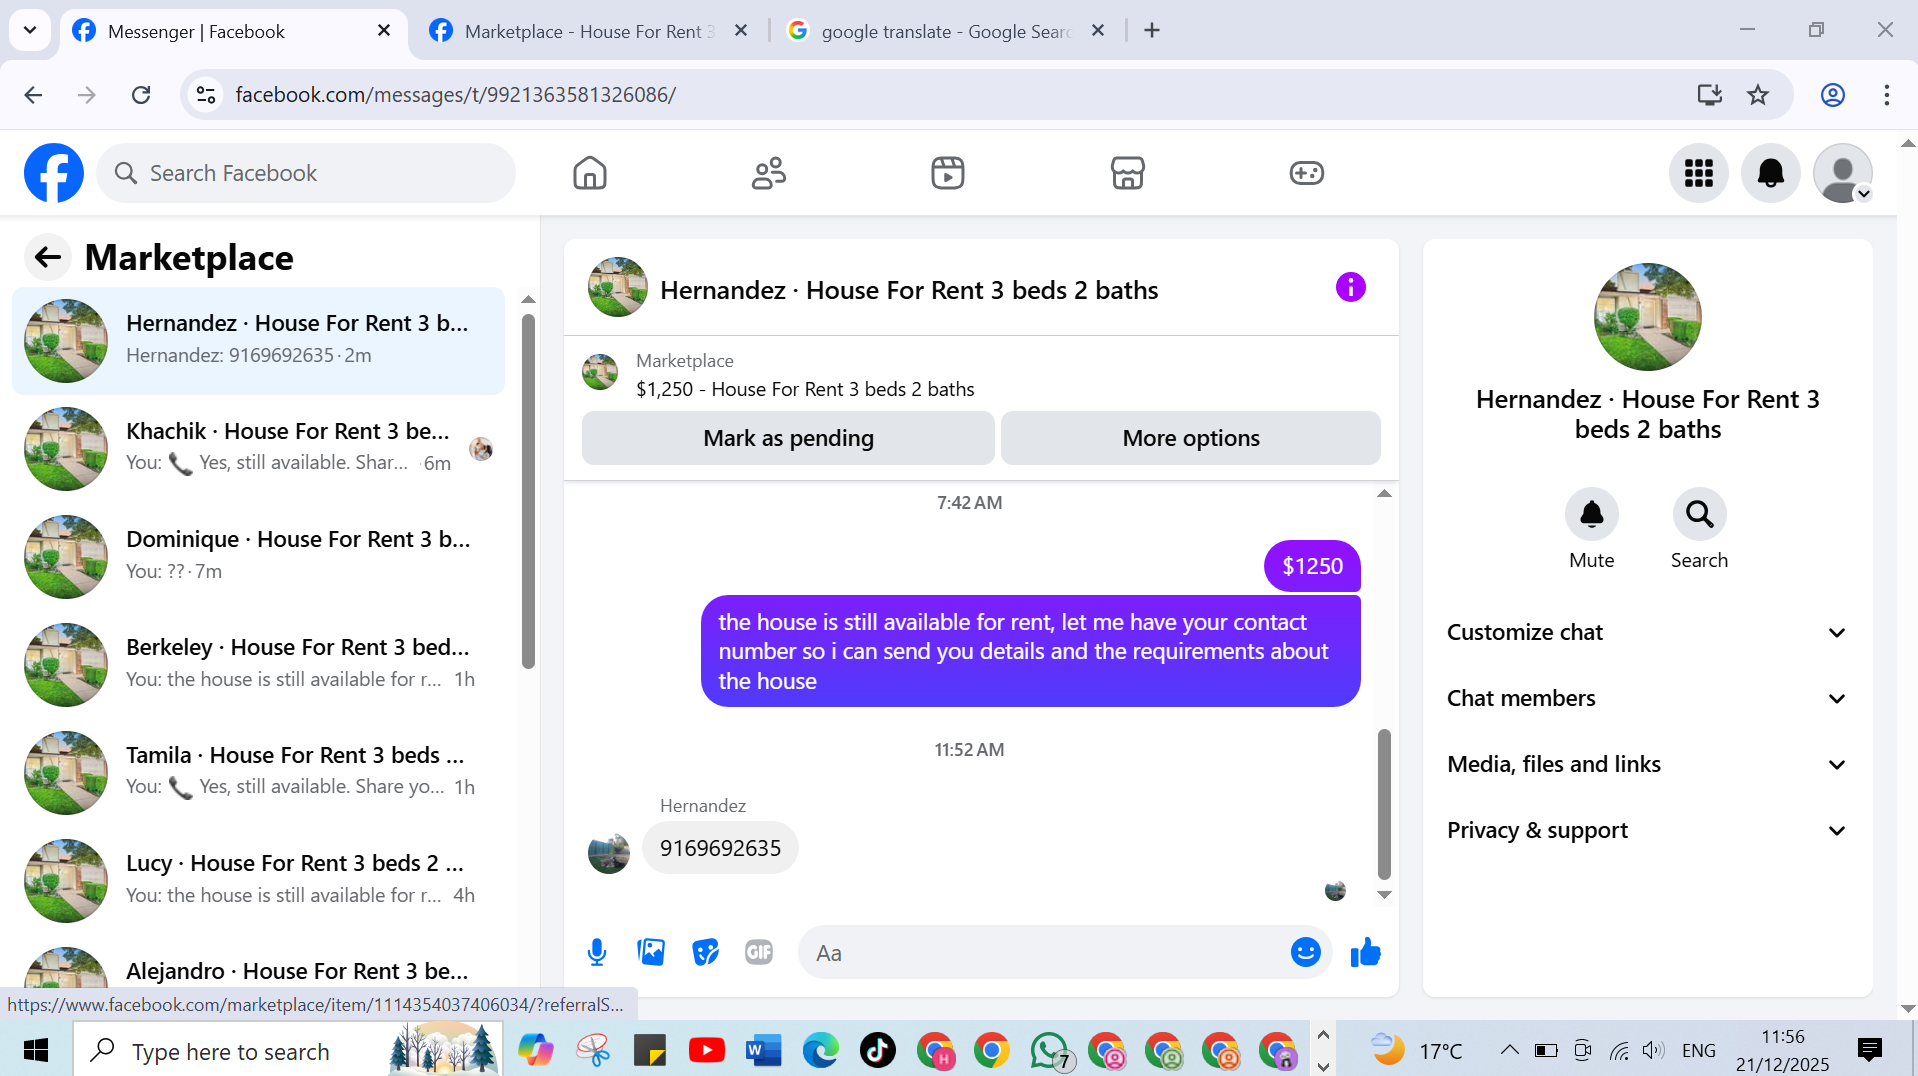Switch to Marketplace House For Rent tab
The height and width of the screenshot is (1076, 1918).
tap(590, 31)
